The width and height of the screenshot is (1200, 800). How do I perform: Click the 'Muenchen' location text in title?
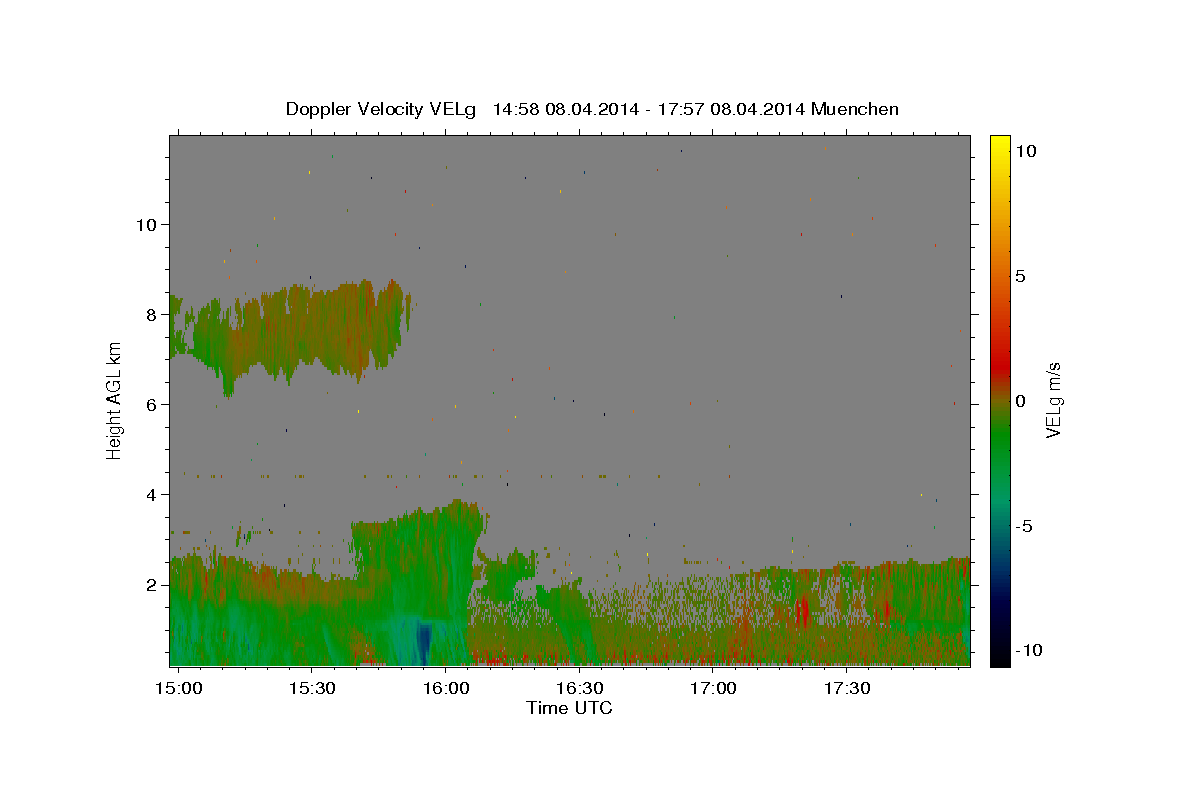click(x=855, y=110)
